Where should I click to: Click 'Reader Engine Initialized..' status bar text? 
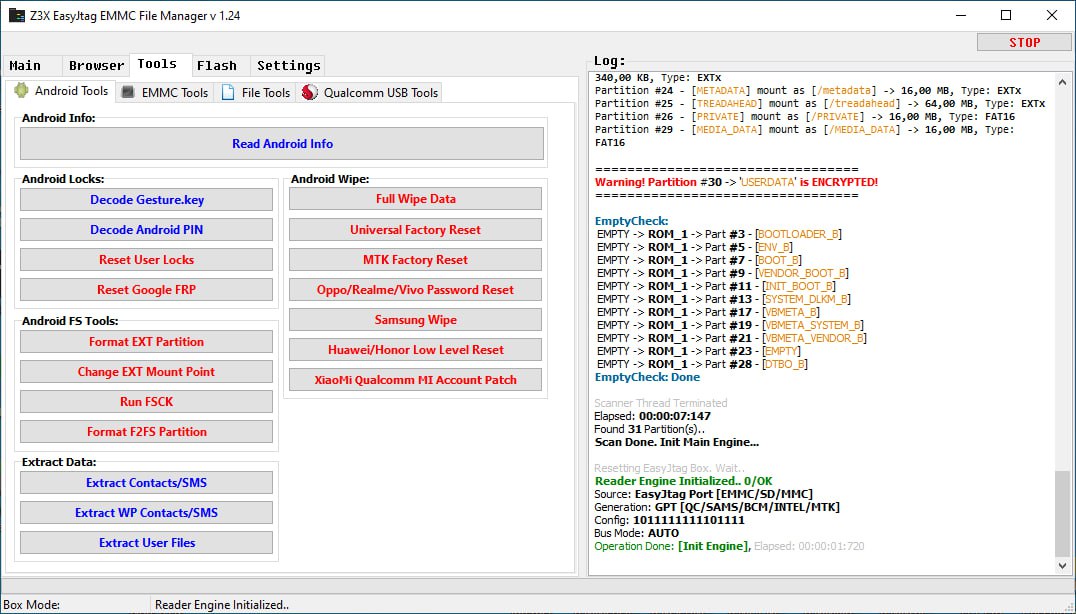click(222, 605)
